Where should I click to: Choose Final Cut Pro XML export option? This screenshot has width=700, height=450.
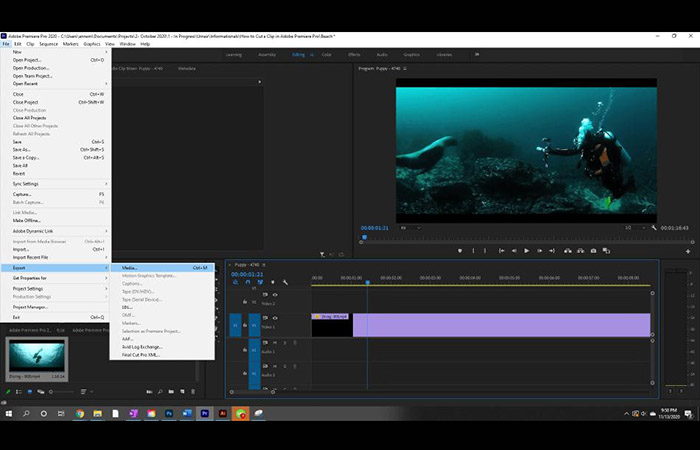[141, 355]
